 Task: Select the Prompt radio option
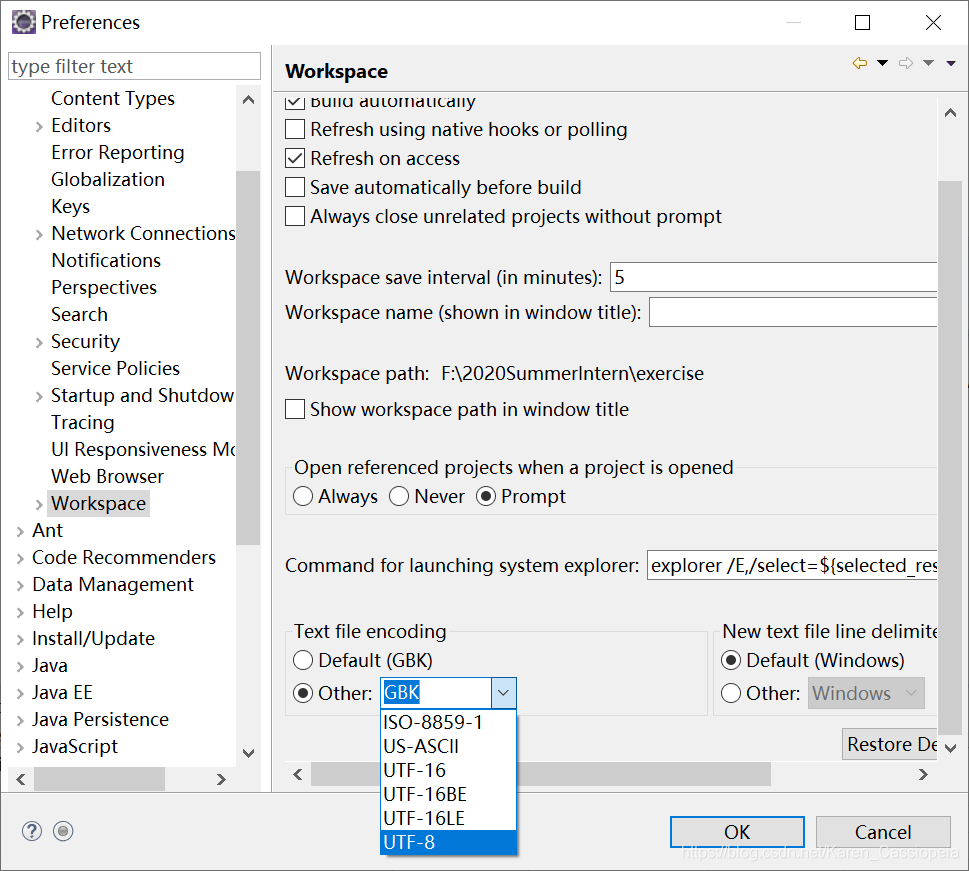tap(486, 496)
